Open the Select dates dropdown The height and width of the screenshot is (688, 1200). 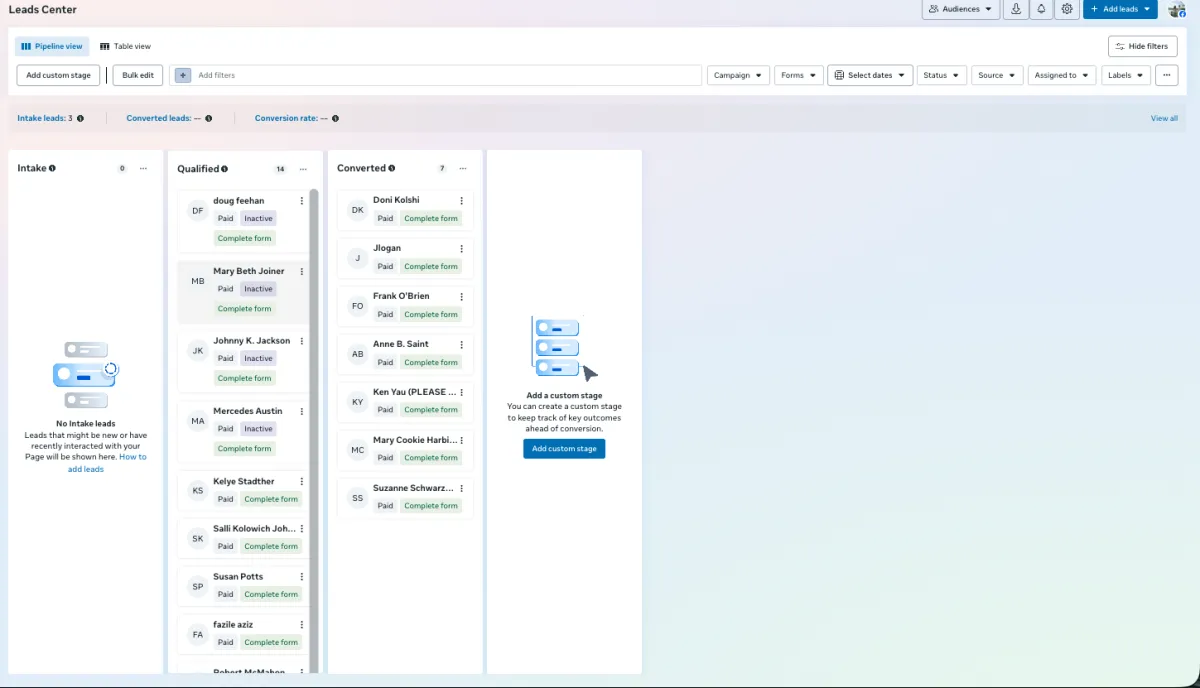pyautogui.click(x=870, y=75)
